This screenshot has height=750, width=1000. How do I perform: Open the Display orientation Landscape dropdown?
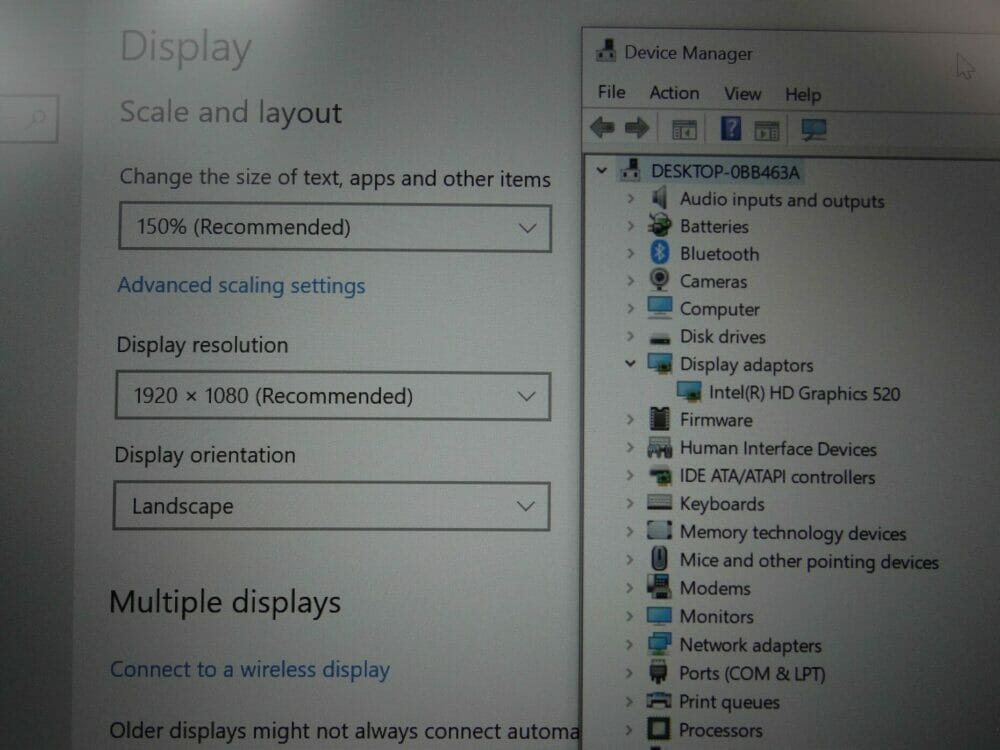tap(332, 506)
